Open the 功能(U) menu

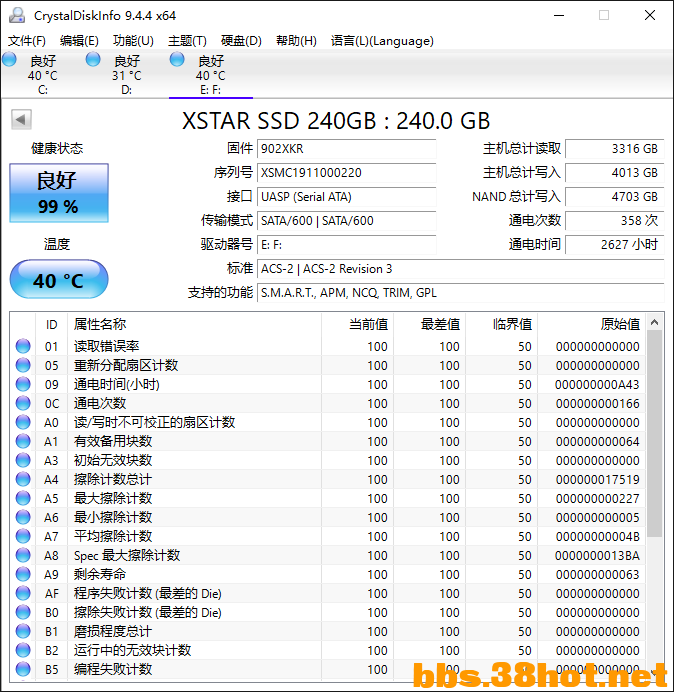(x=133, y=41)
